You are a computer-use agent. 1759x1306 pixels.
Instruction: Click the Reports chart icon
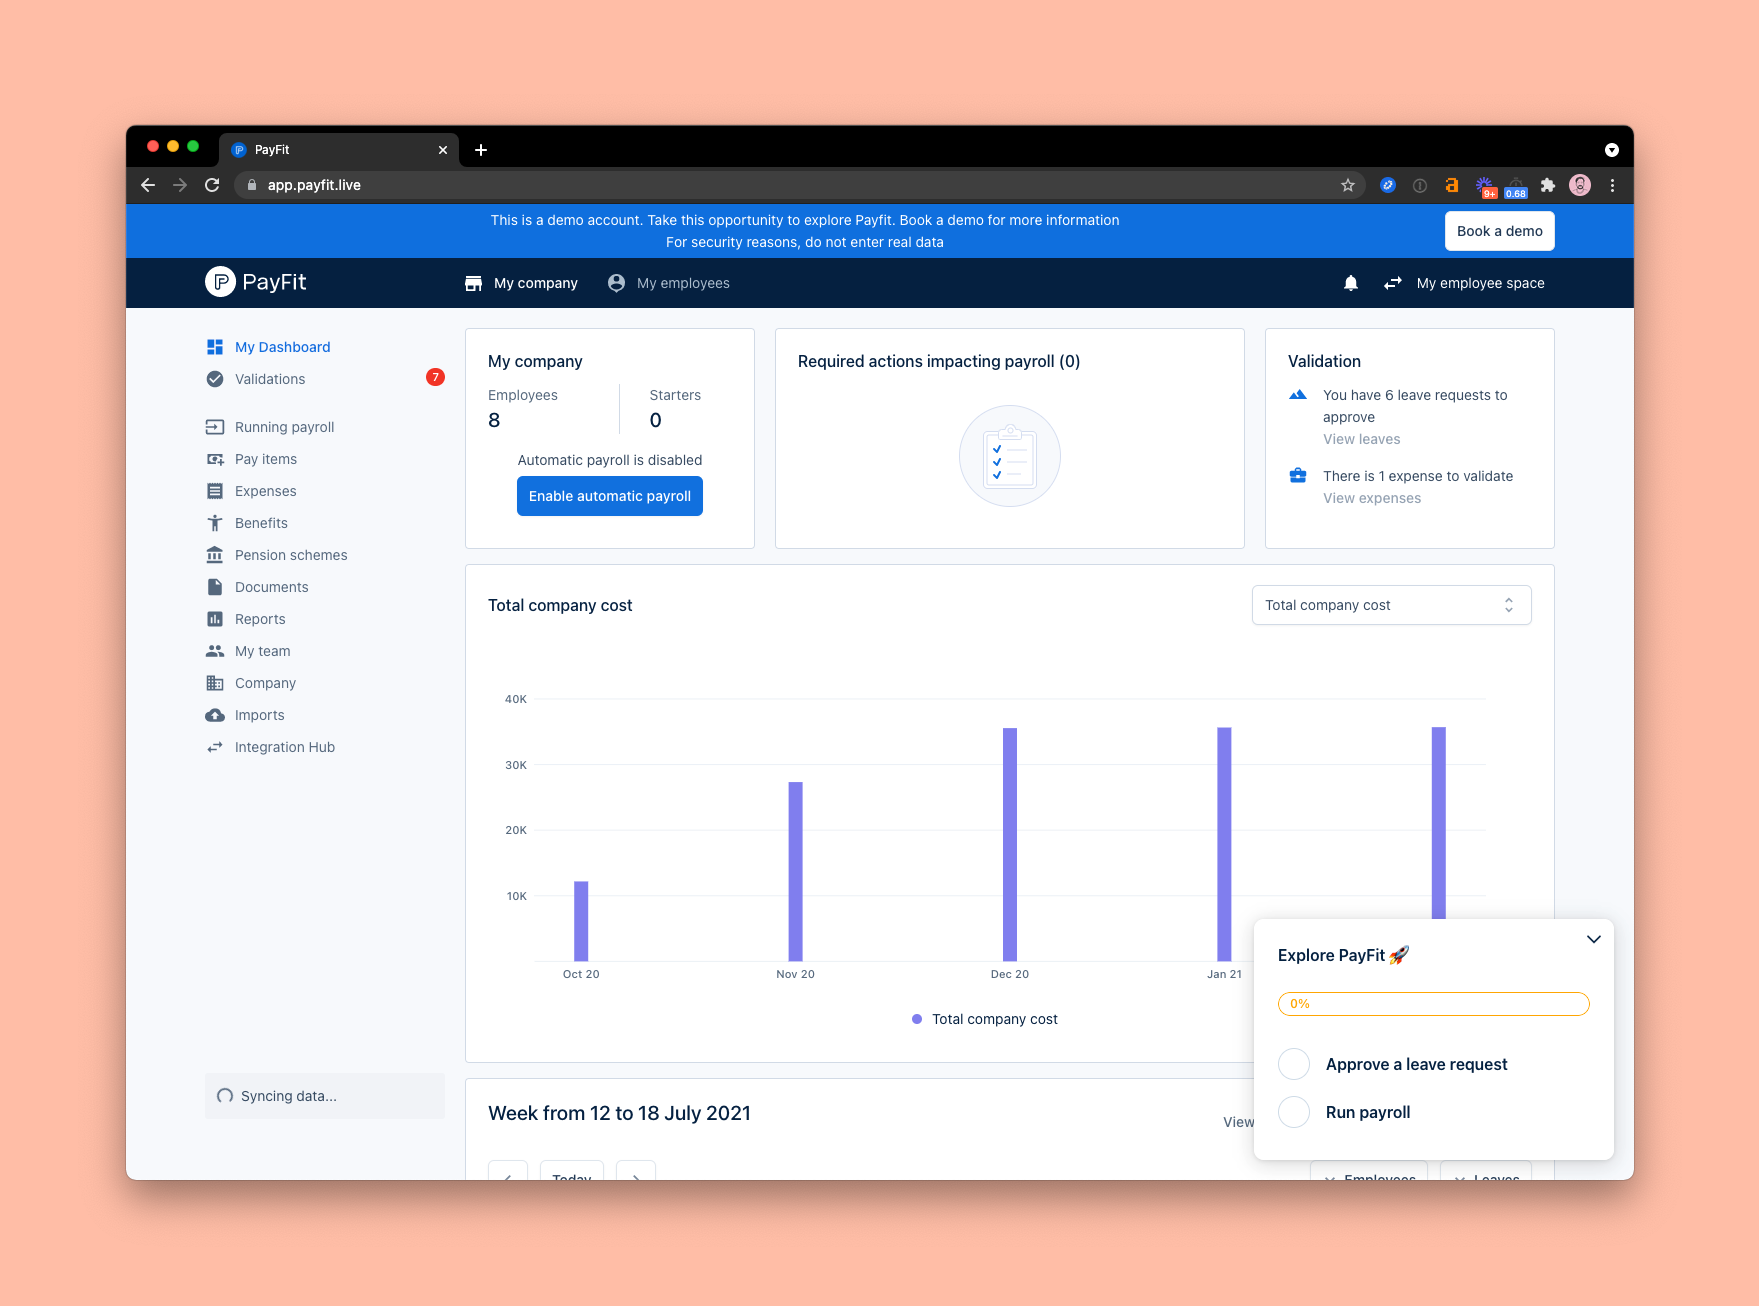click(x=215, y=619)
